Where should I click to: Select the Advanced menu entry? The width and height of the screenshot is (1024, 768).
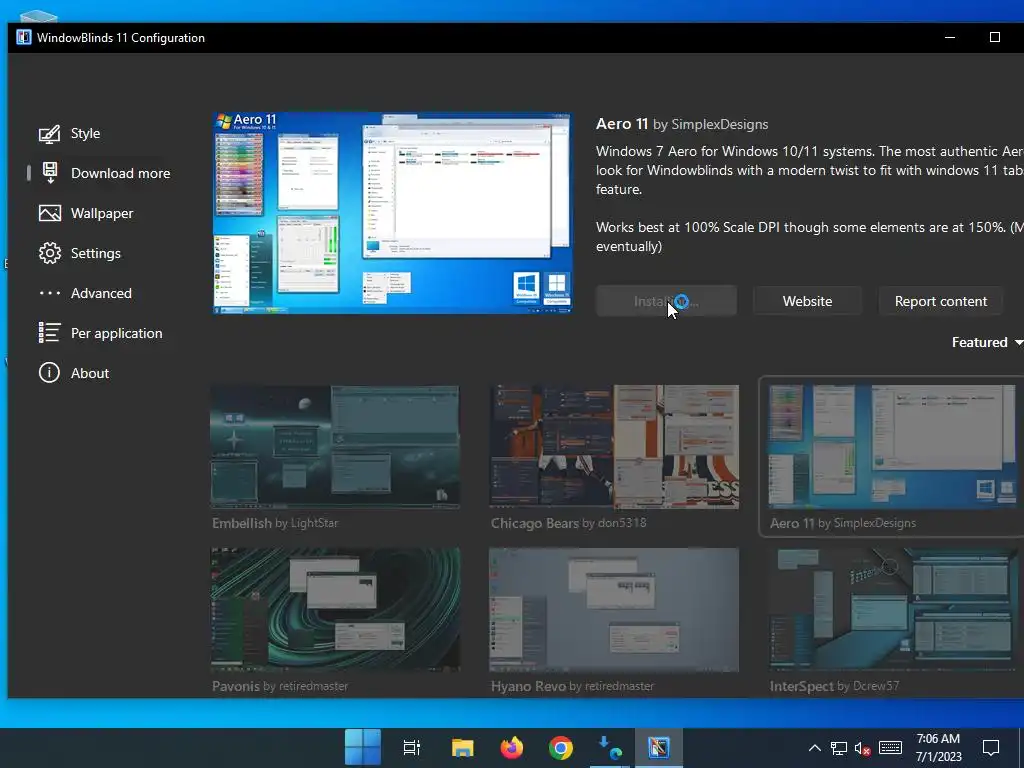(101, 293)
